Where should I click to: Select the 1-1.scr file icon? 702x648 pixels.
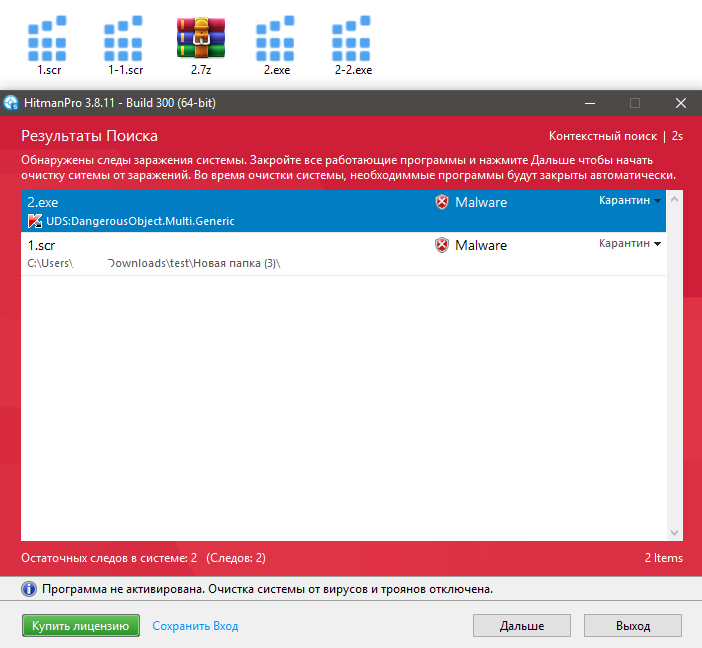123,39
